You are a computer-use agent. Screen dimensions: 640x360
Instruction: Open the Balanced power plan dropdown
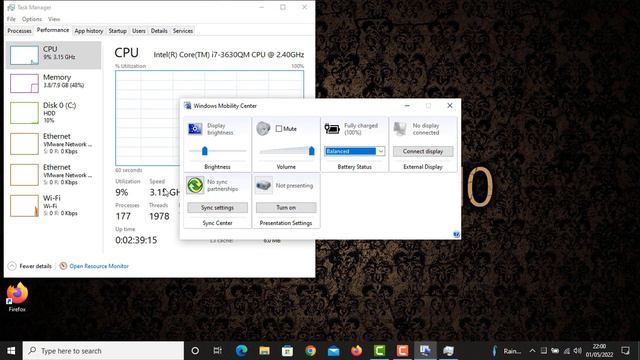[x=354, y=151]
